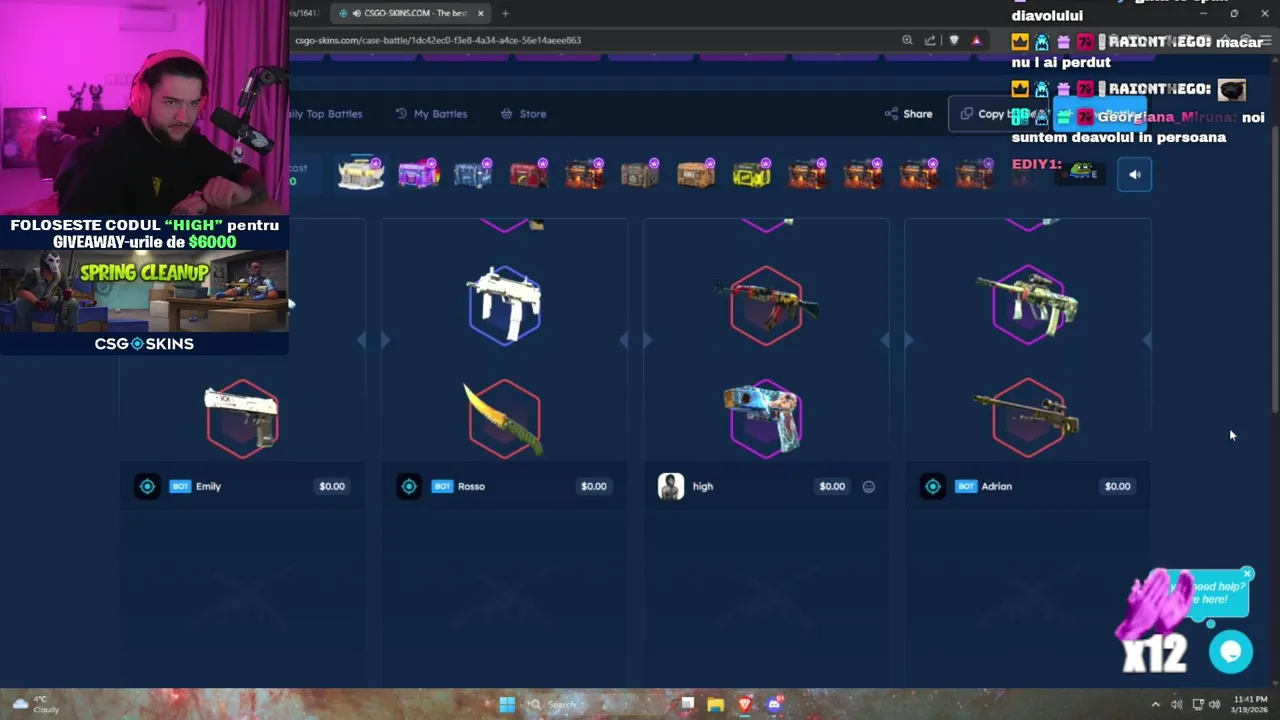Screen dimensions: 1280x720
Task: Select the gray case in the case row
Action: click(640, 174)
